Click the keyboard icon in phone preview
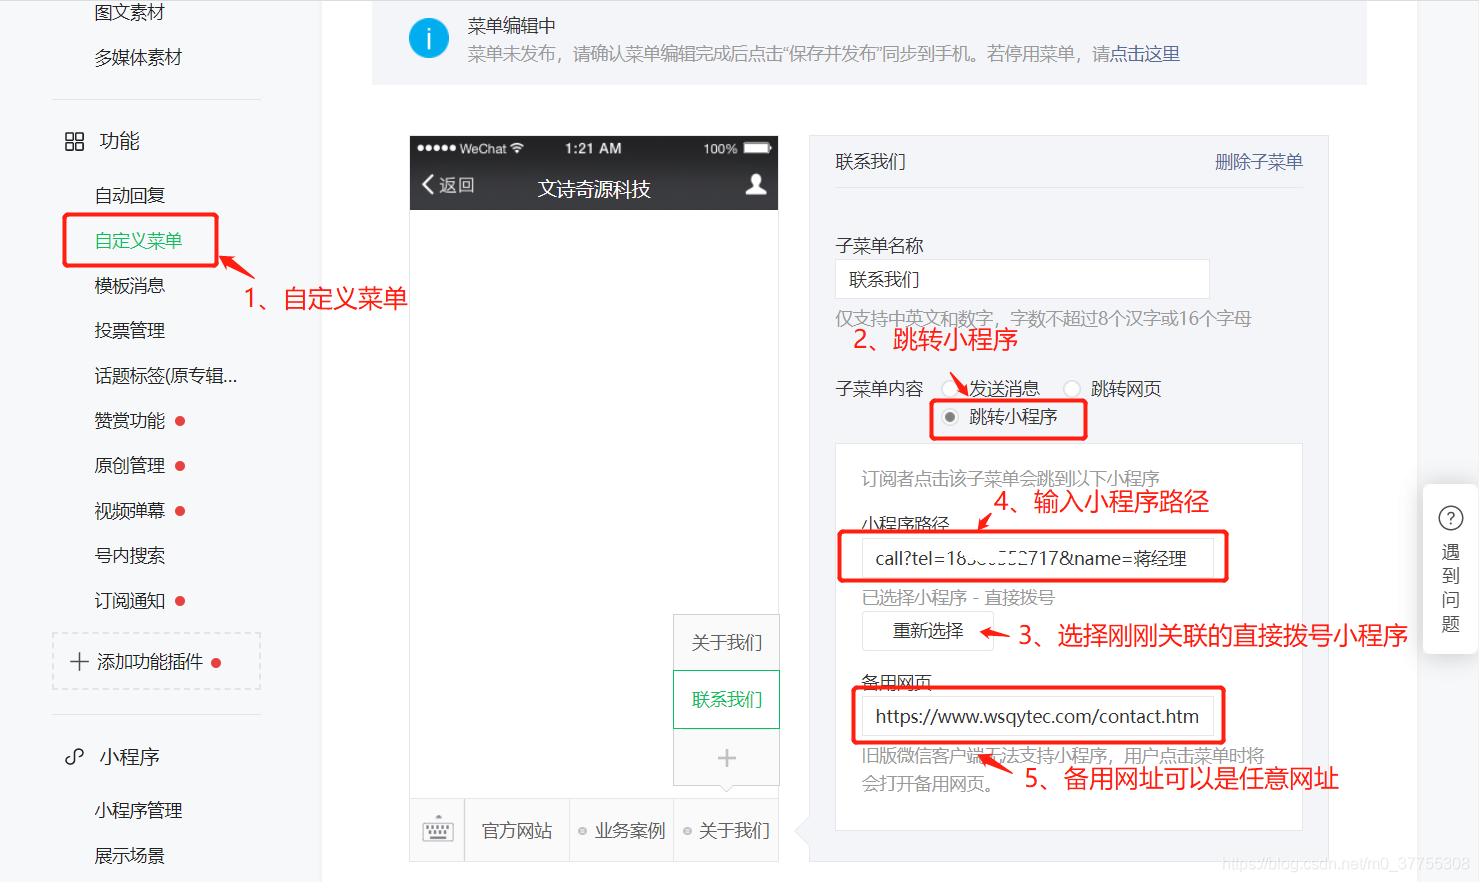This screenshot has width=1479, height=882. click(x=438, y=831)
